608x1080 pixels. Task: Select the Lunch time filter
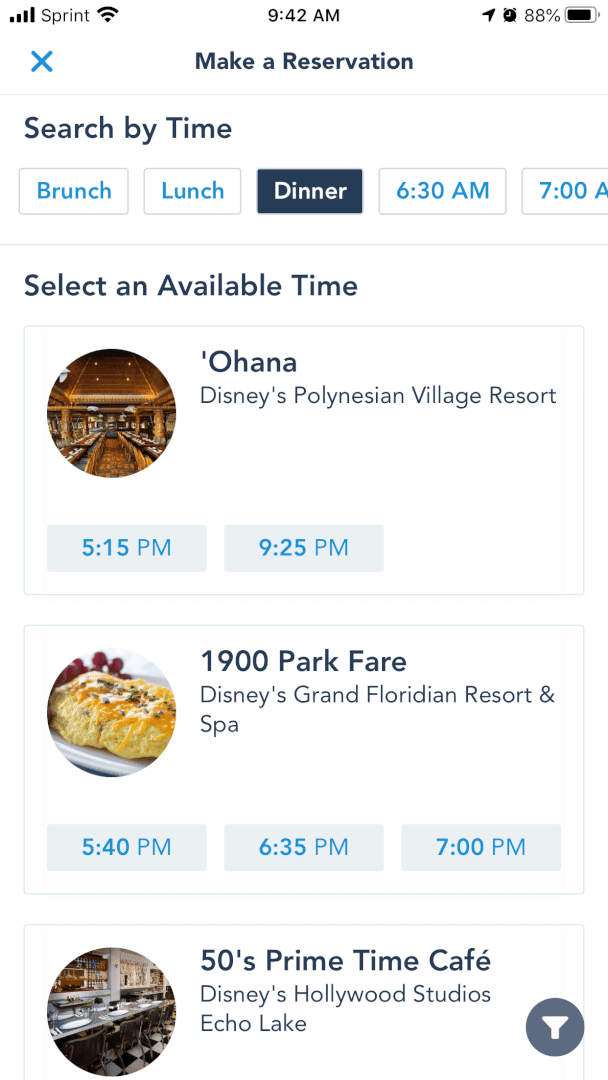coord(193,191)
